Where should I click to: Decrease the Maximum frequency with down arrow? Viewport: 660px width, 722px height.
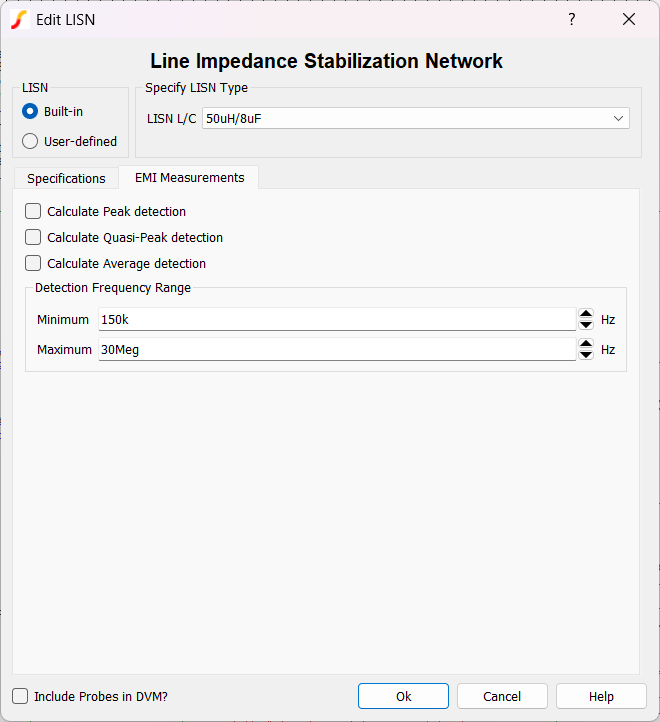tap(586, 354)
